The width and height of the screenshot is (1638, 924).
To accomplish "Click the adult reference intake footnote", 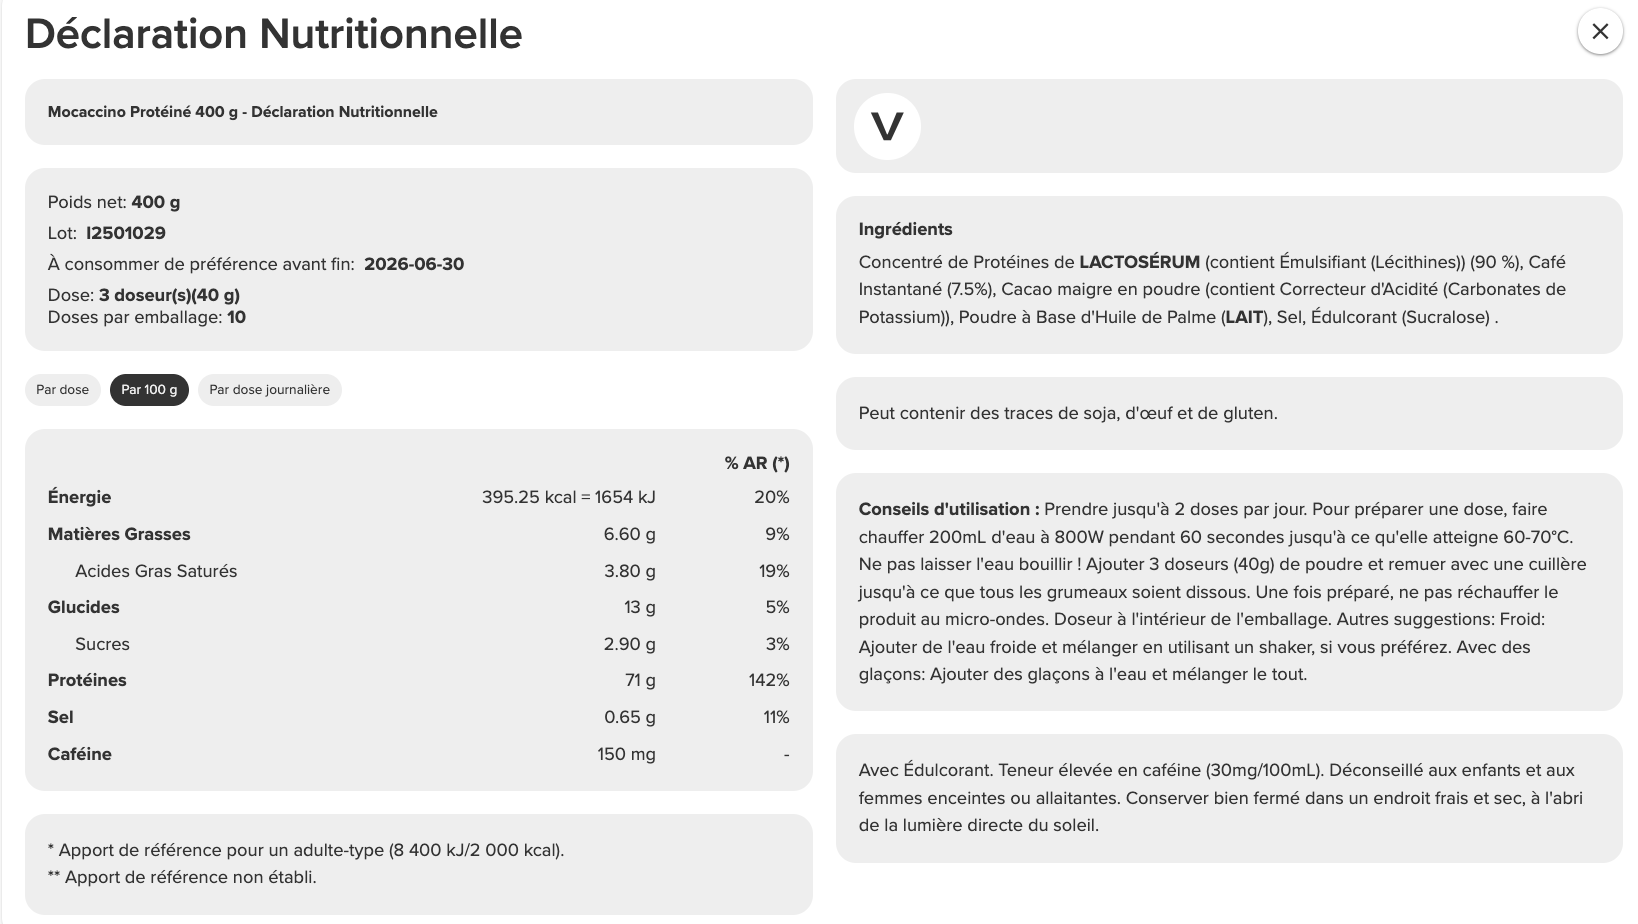I will (306, 850).
